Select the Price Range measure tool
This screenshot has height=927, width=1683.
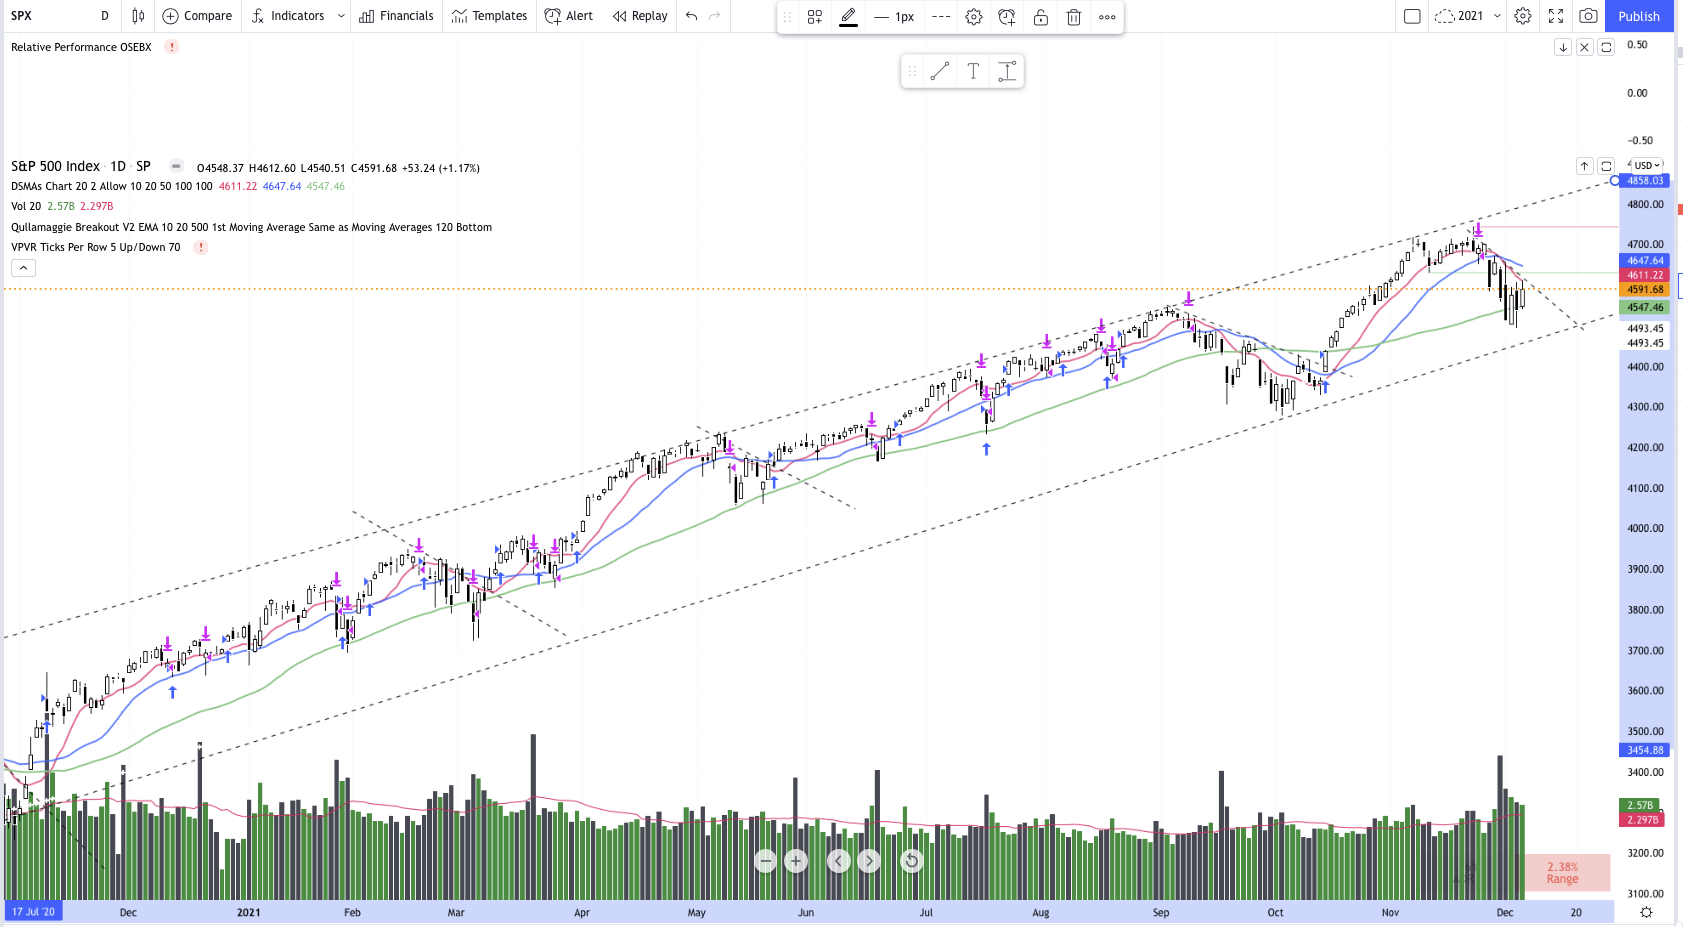(1007, 71)
